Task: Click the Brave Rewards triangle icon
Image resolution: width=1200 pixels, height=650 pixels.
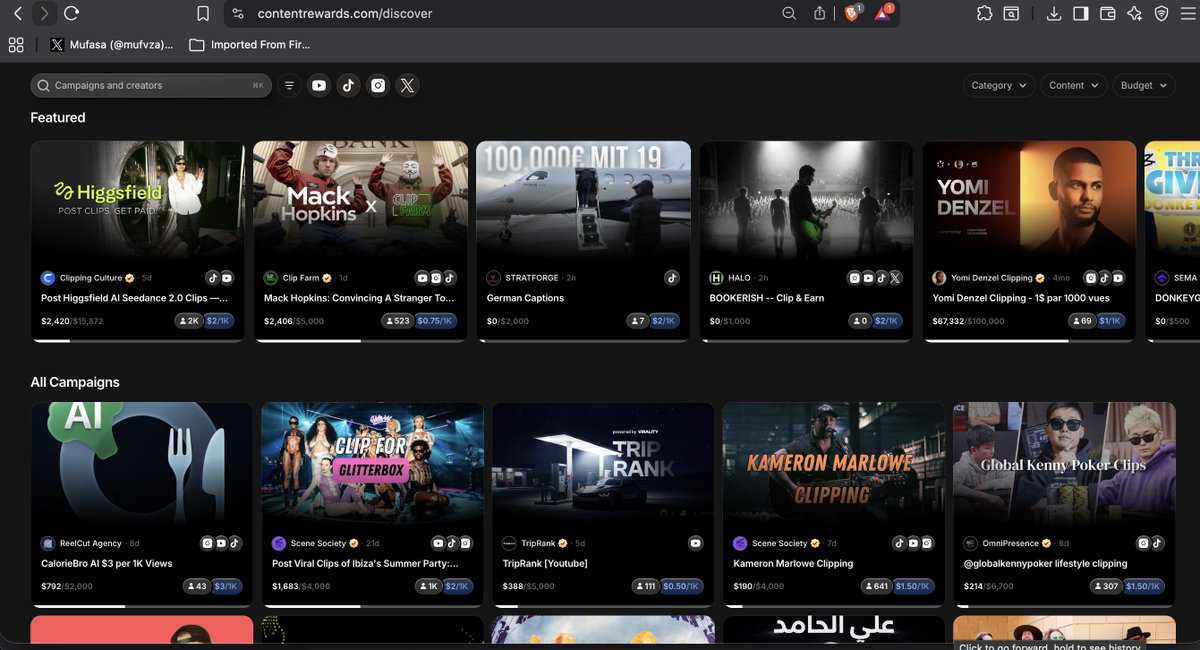Action: coord(882,14)
